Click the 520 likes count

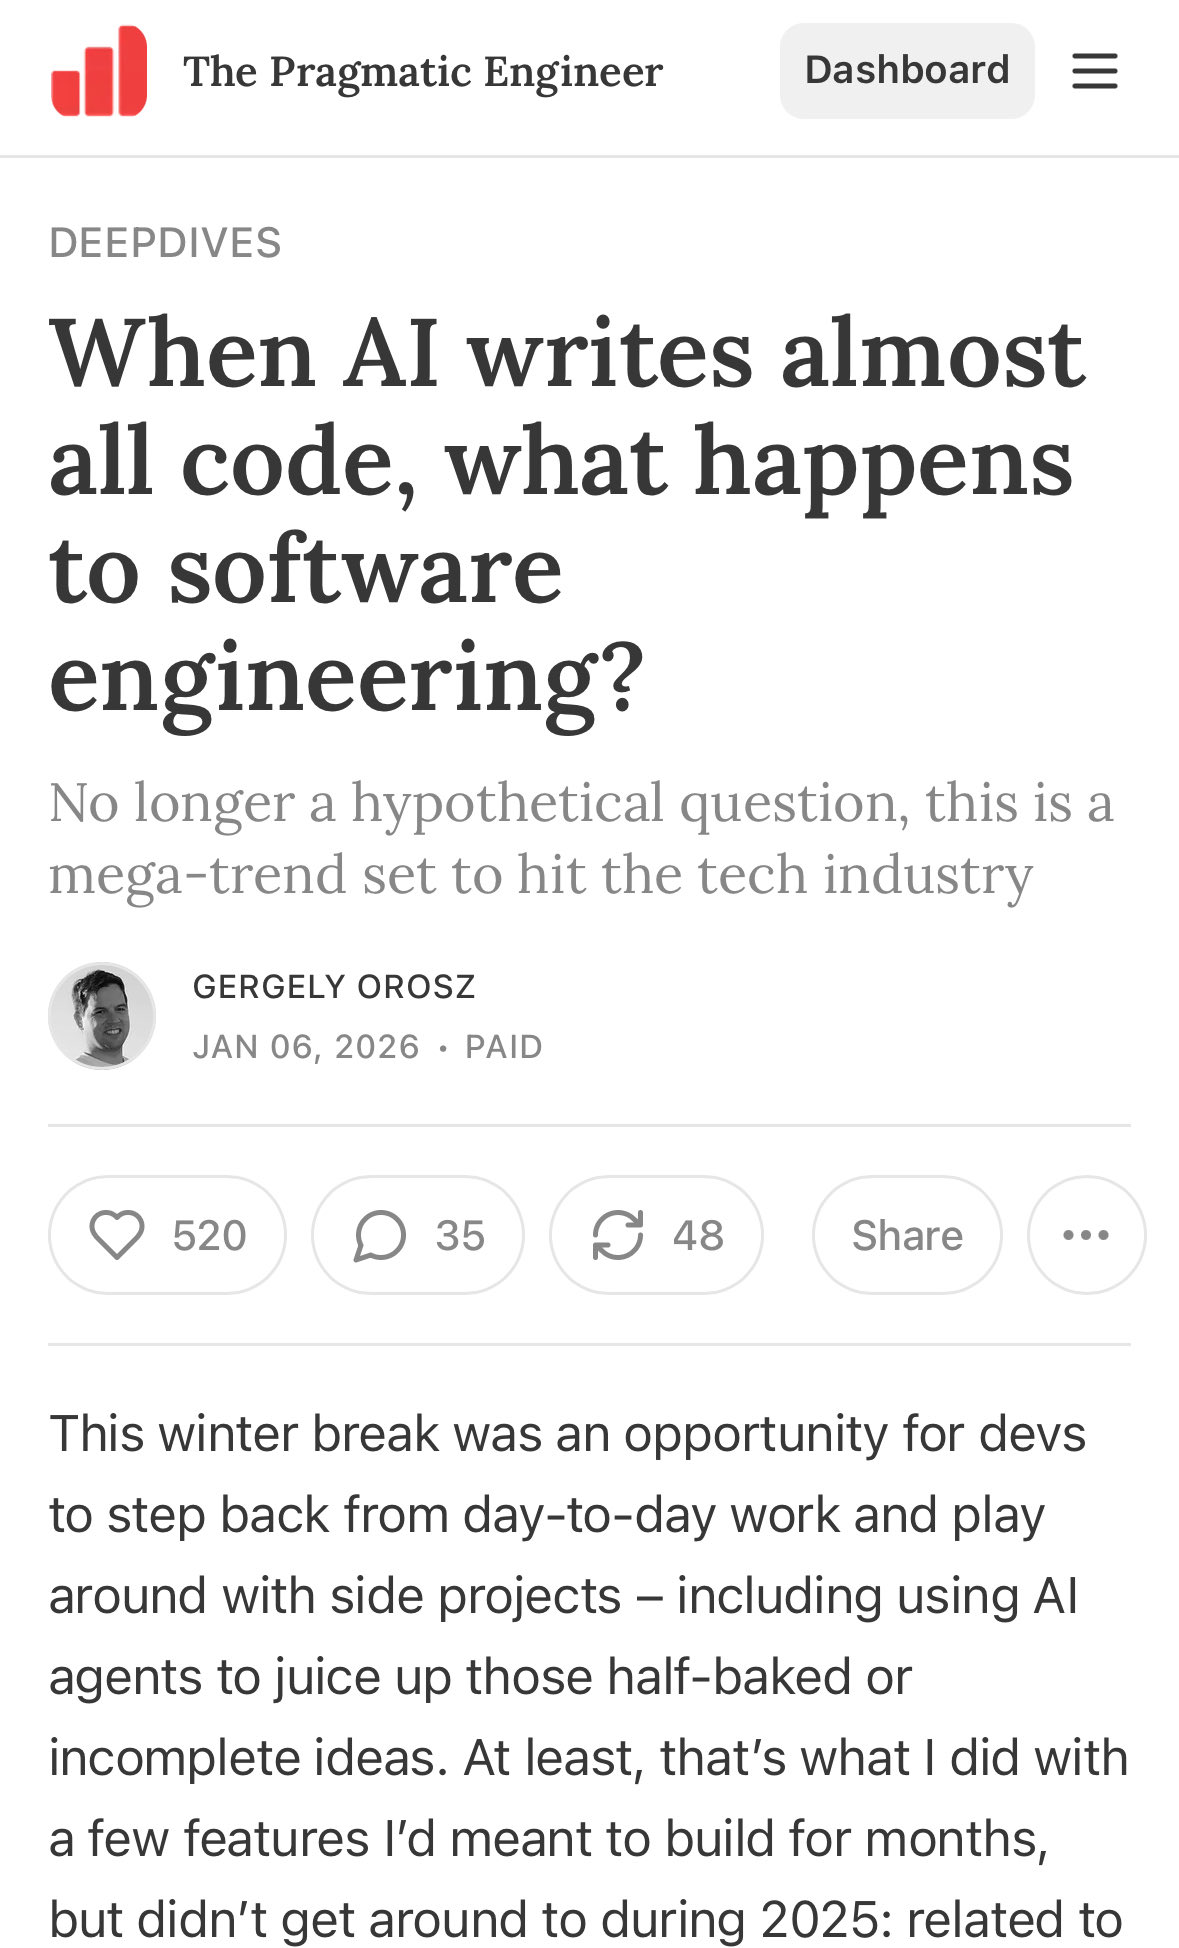coord(209,1236)
